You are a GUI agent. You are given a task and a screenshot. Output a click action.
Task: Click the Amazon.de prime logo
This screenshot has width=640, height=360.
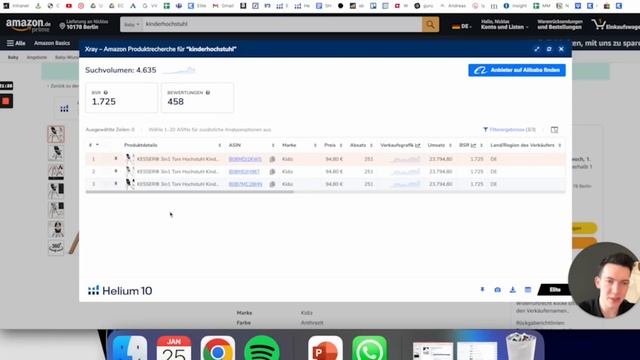pos(28,25)
